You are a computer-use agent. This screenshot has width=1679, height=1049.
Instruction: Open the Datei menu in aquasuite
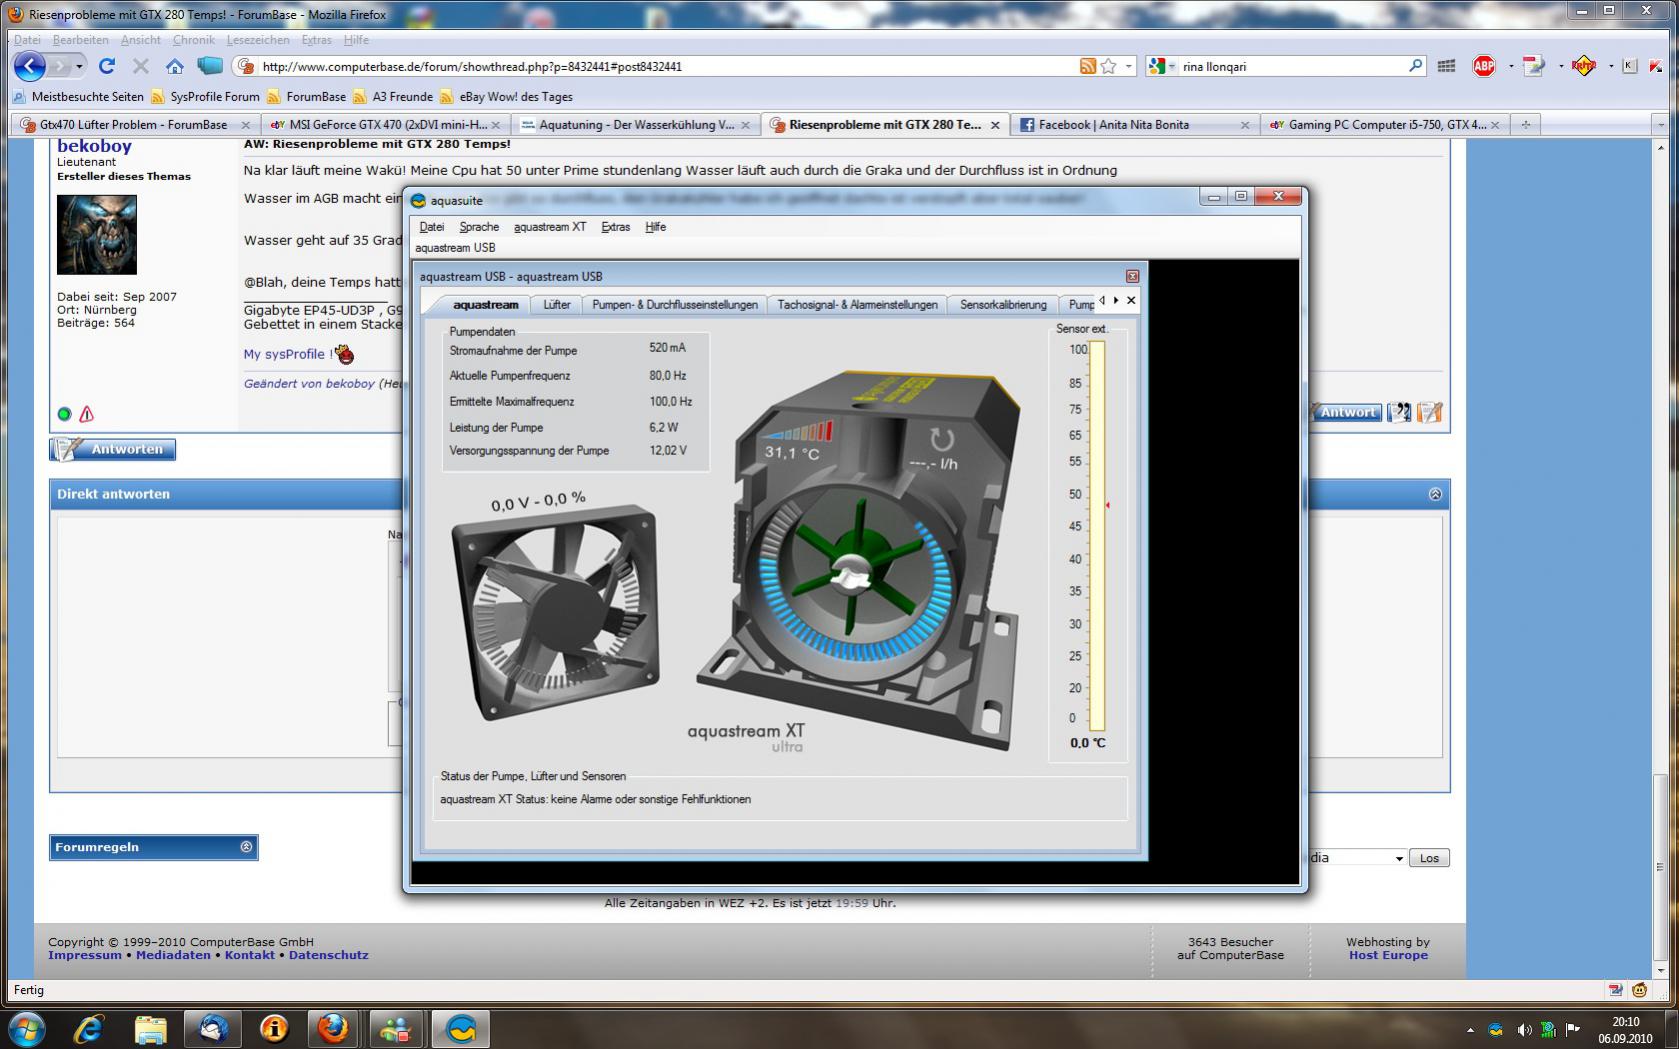click(432, 227)
